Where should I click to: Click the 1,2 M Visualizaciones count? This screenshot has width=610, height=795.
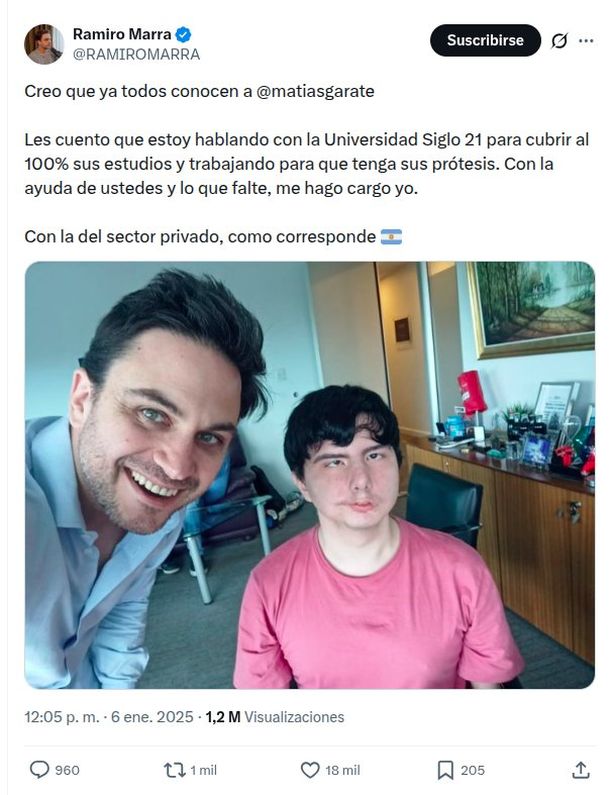coord(275,717)
